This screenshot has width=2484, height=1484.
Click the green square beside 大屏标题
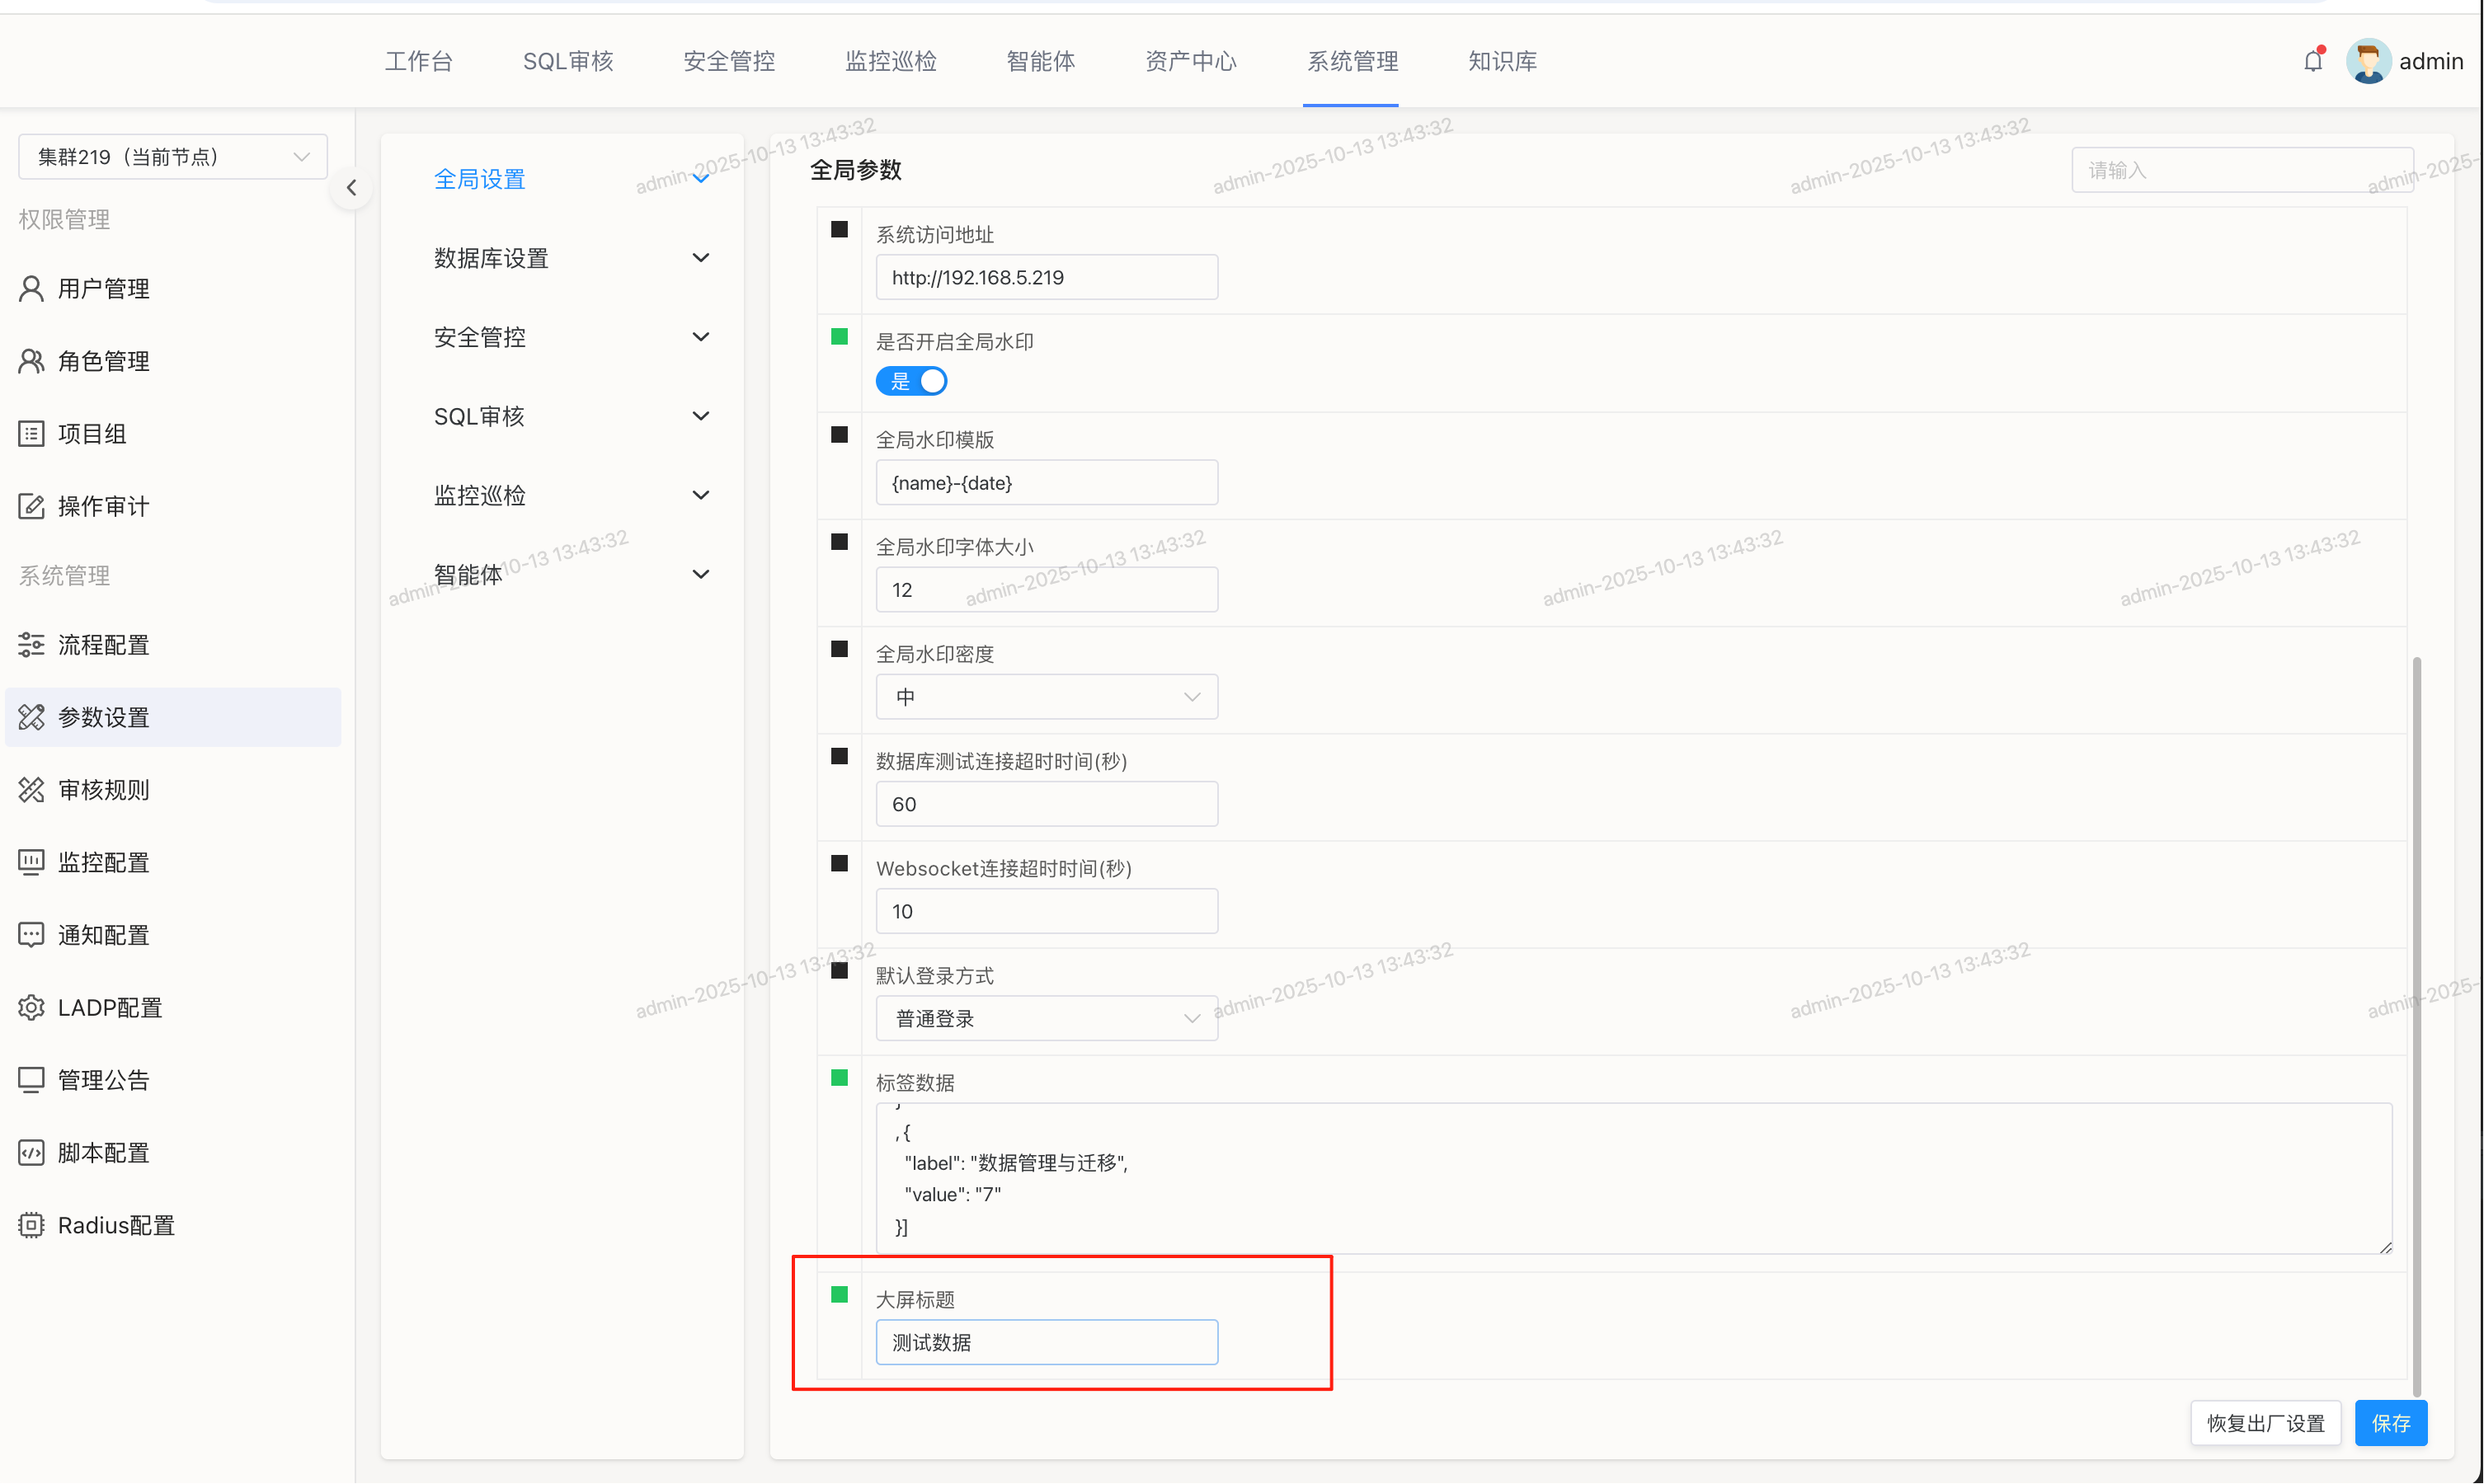coord(839,1295)
